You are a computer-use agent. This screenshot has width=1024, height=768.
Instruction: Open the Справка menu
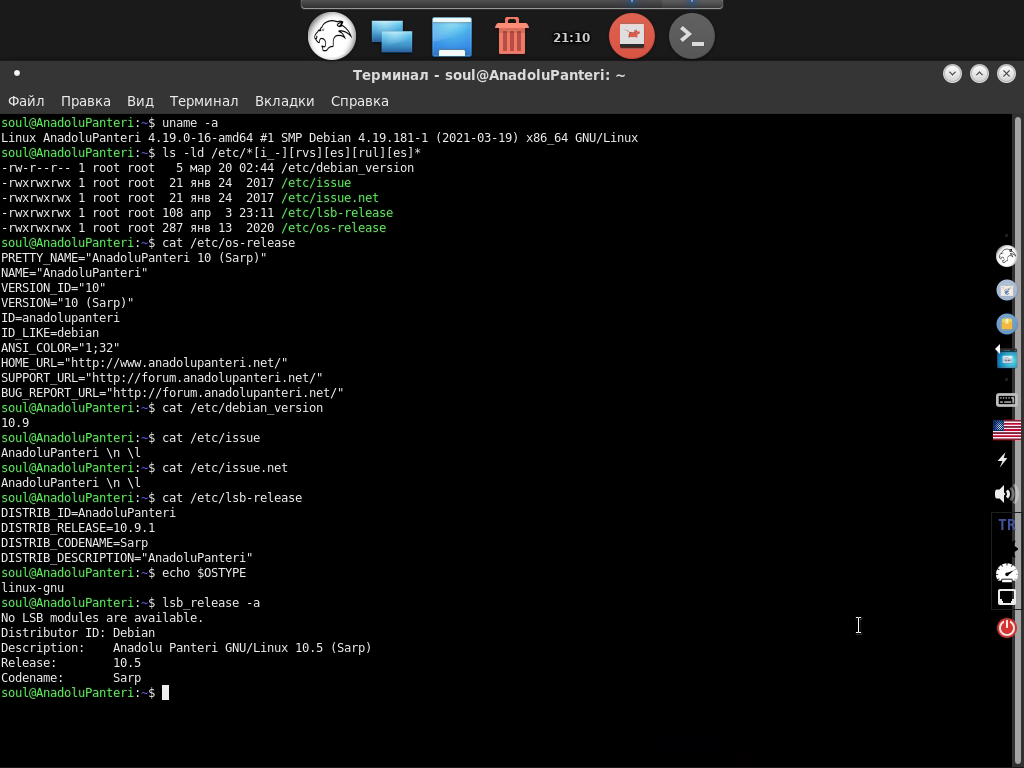coord(360,101)
